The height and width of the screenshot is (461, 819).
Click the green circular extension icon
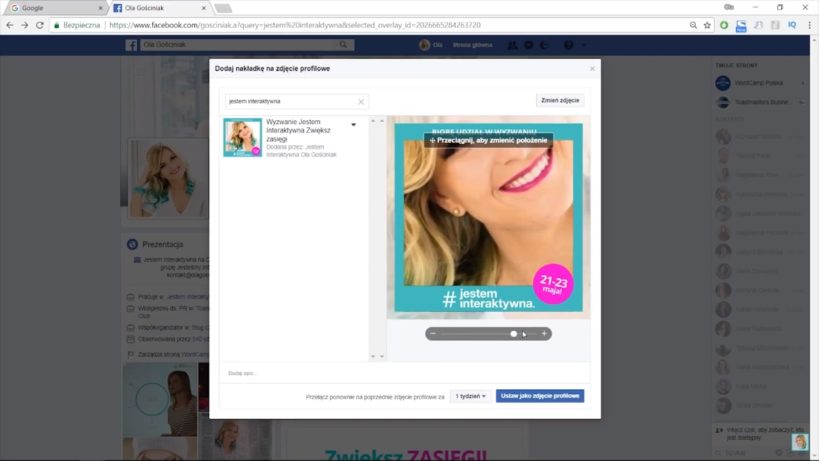click(724, 25)
